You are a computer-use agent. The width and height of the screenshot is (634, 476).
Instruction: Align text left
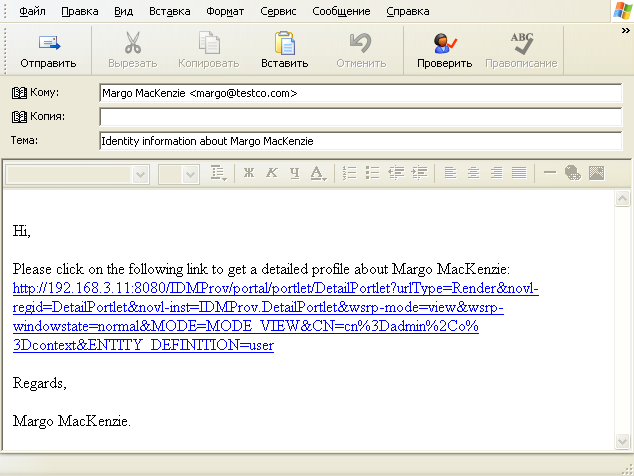tap(450, 173)
